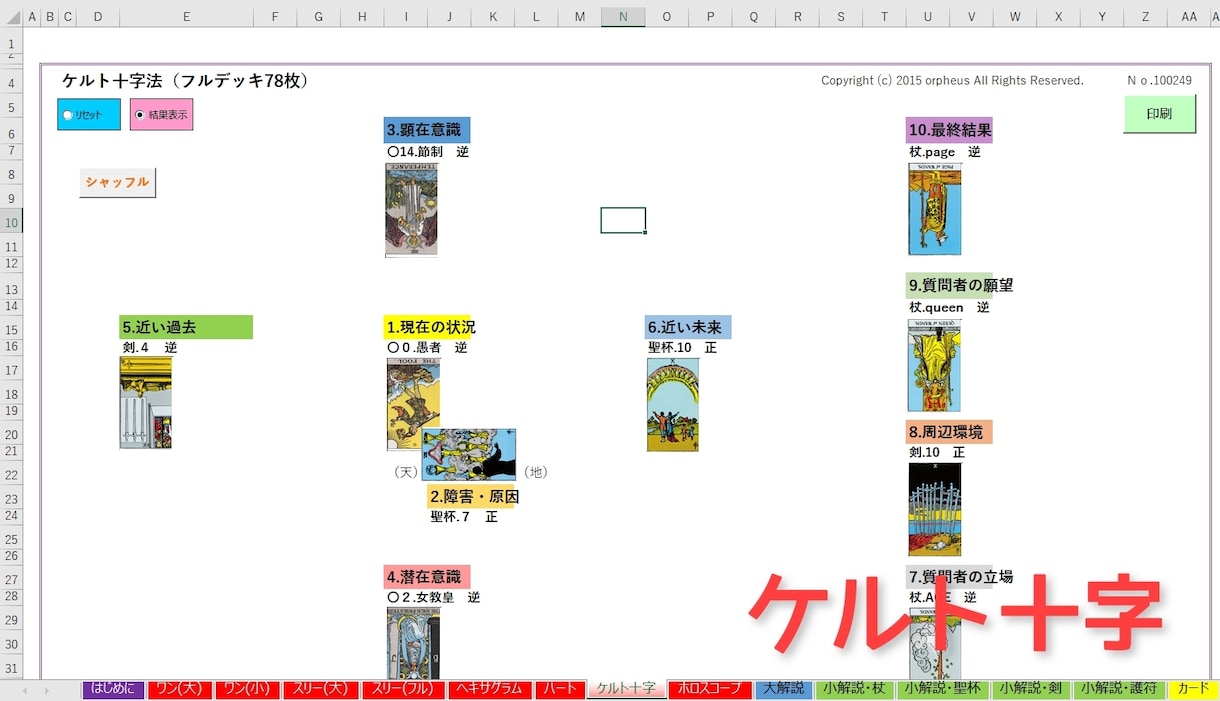Click the Ten of Swords card under 8.周辺環境

click(x=935, y=510)
